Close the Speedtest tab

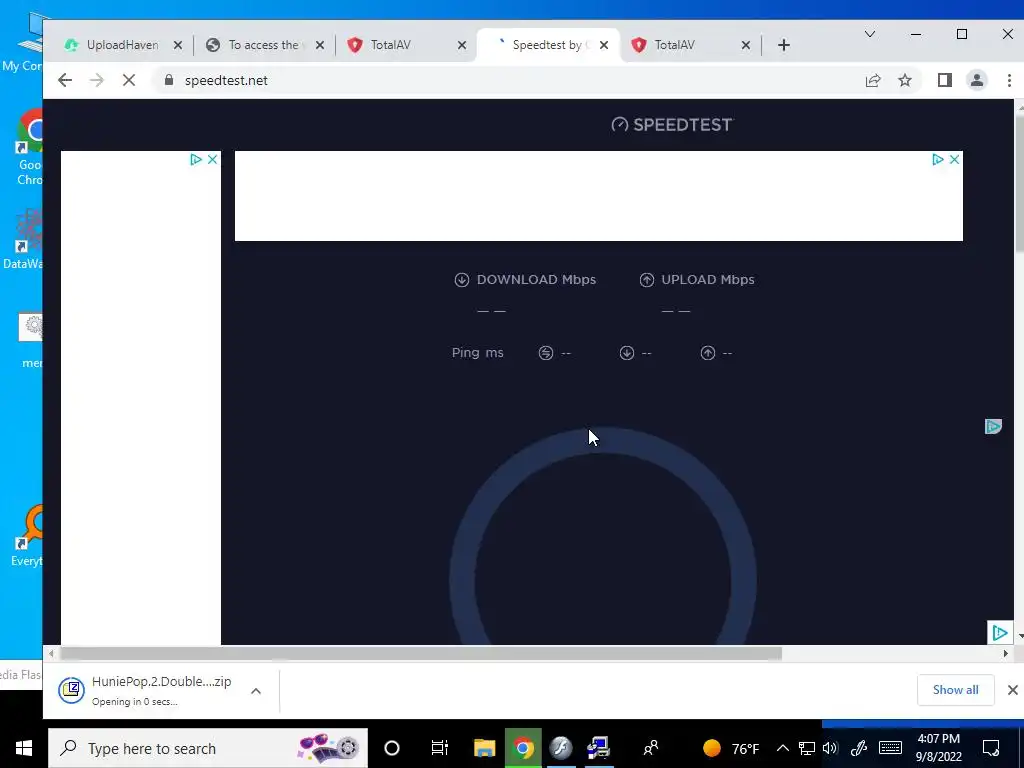click(604, 45)
